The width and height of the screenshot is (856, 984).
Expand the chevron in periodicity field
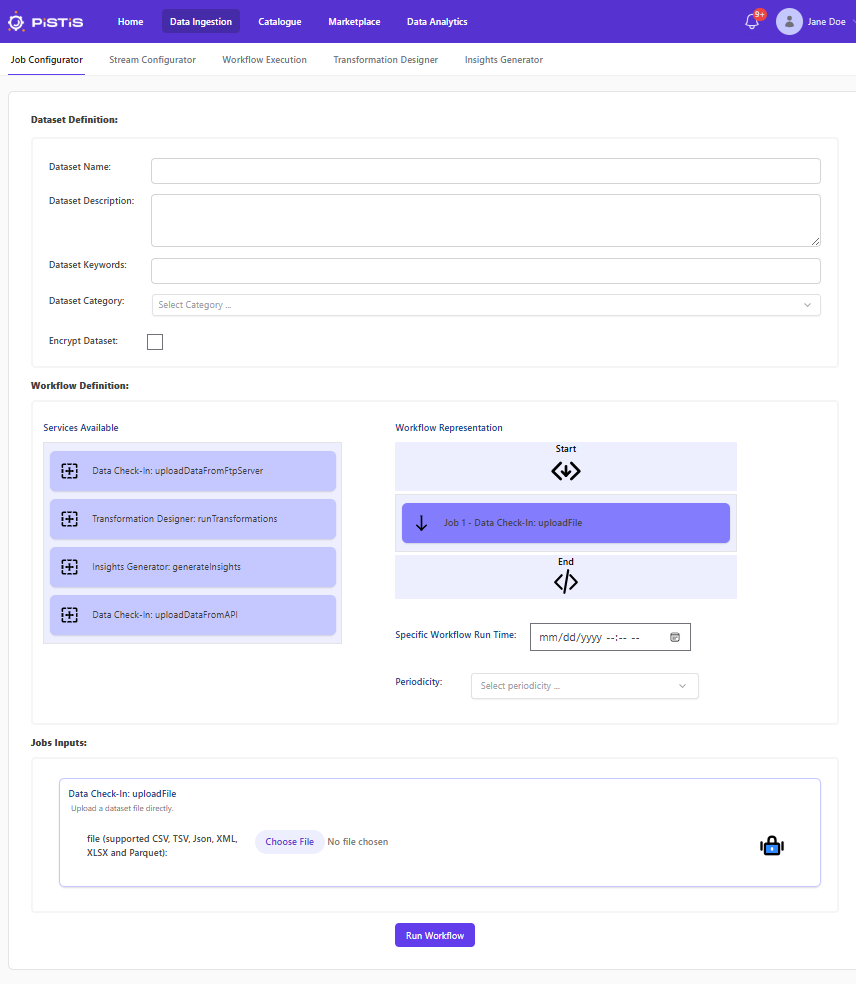tap(682, 686)
